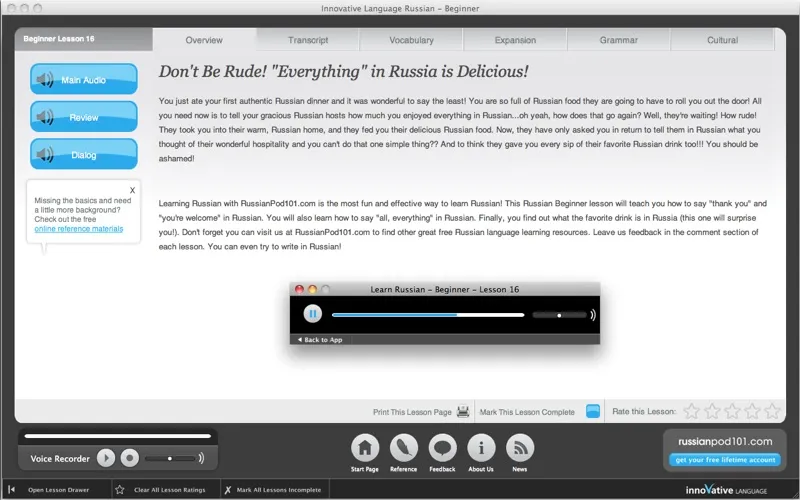
Task: Toggle Mark This Lesson Complete checkbox
Action: tap(593, 411)
